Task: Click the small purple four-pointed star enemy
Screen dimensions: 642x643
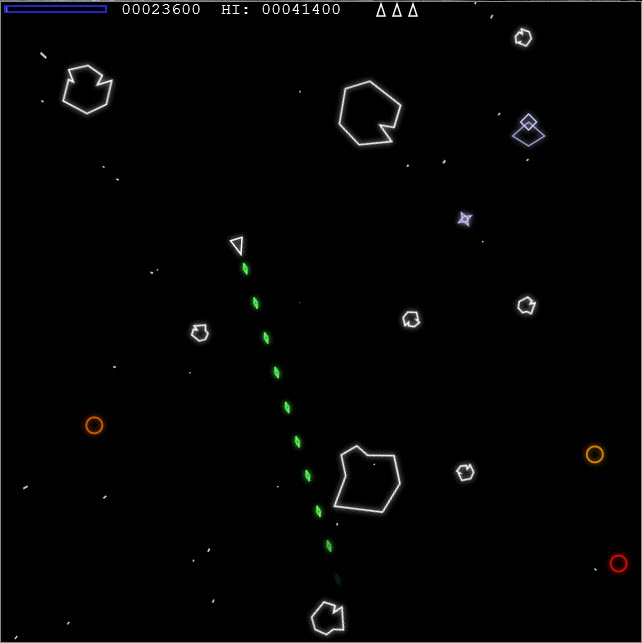Action: tap(465, 219)
